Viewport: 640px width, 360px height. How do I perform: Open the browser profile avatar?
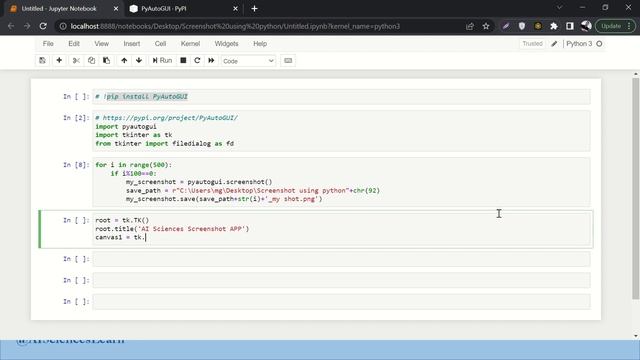click(x=586, y=26)
